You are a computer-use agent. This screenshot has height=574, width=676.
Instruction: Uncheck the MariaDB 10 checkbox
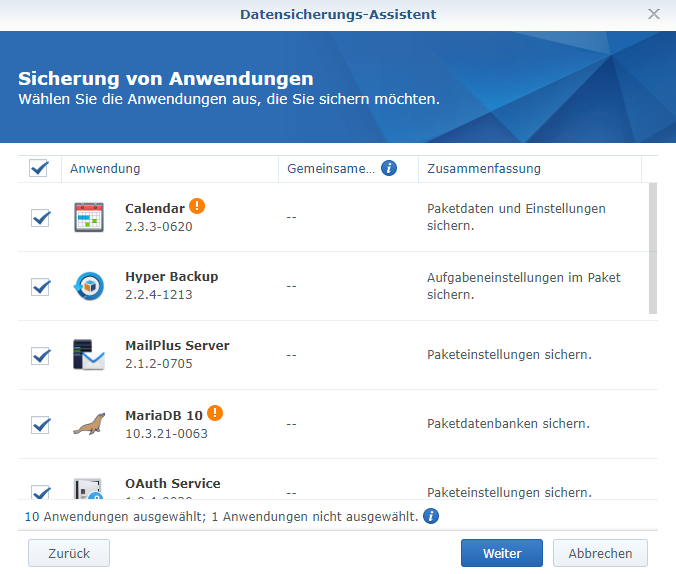pos(40,424)
